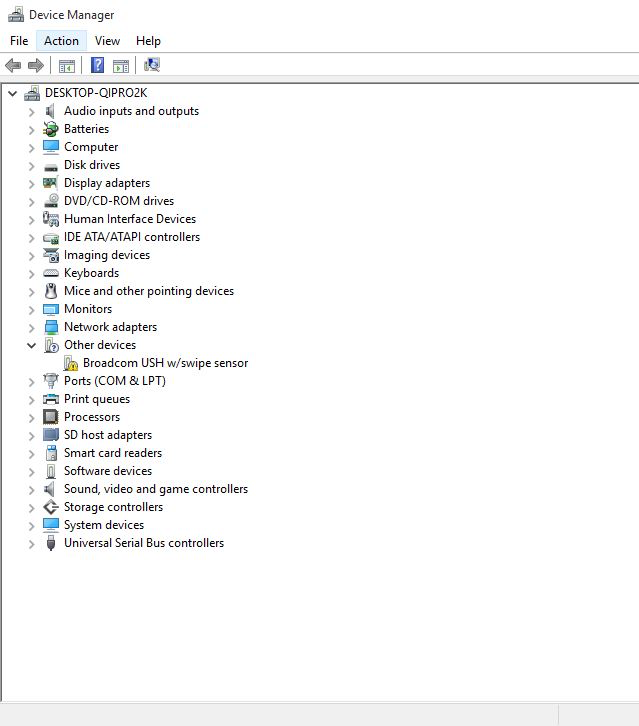
Task: Expand the Computer category
Action: tap(31, 148)
